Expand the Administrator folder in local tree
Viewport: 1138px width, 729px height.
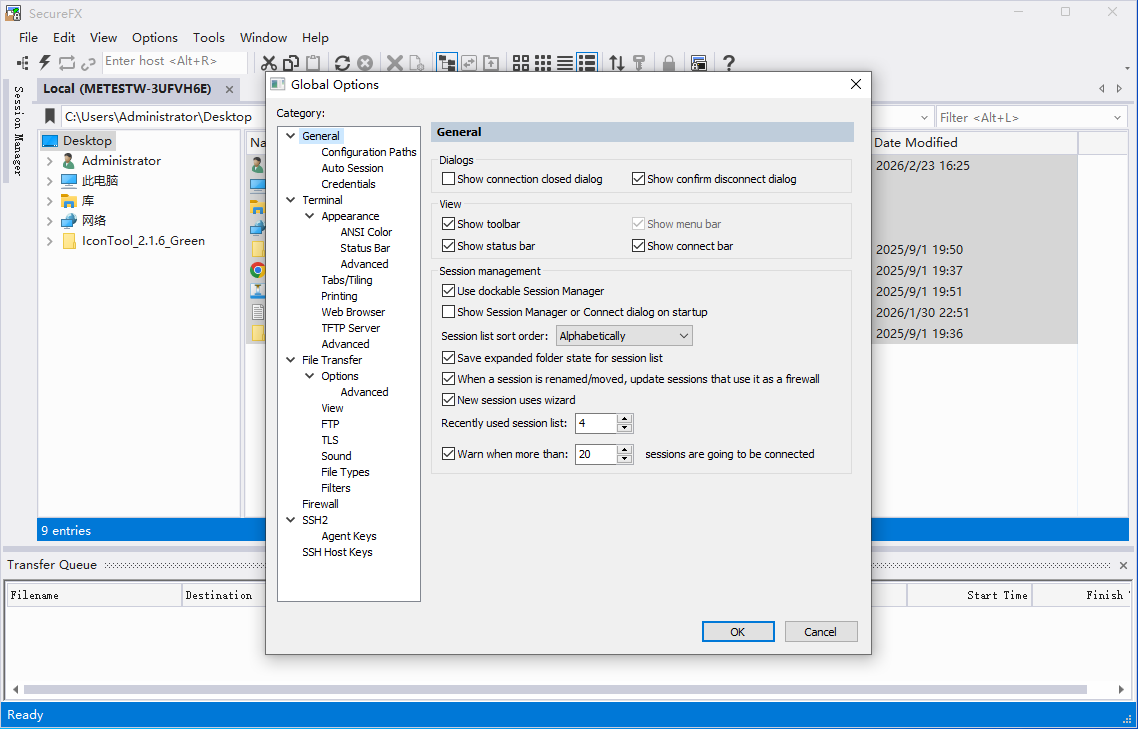pyautogui.click(x=49, y=161)
